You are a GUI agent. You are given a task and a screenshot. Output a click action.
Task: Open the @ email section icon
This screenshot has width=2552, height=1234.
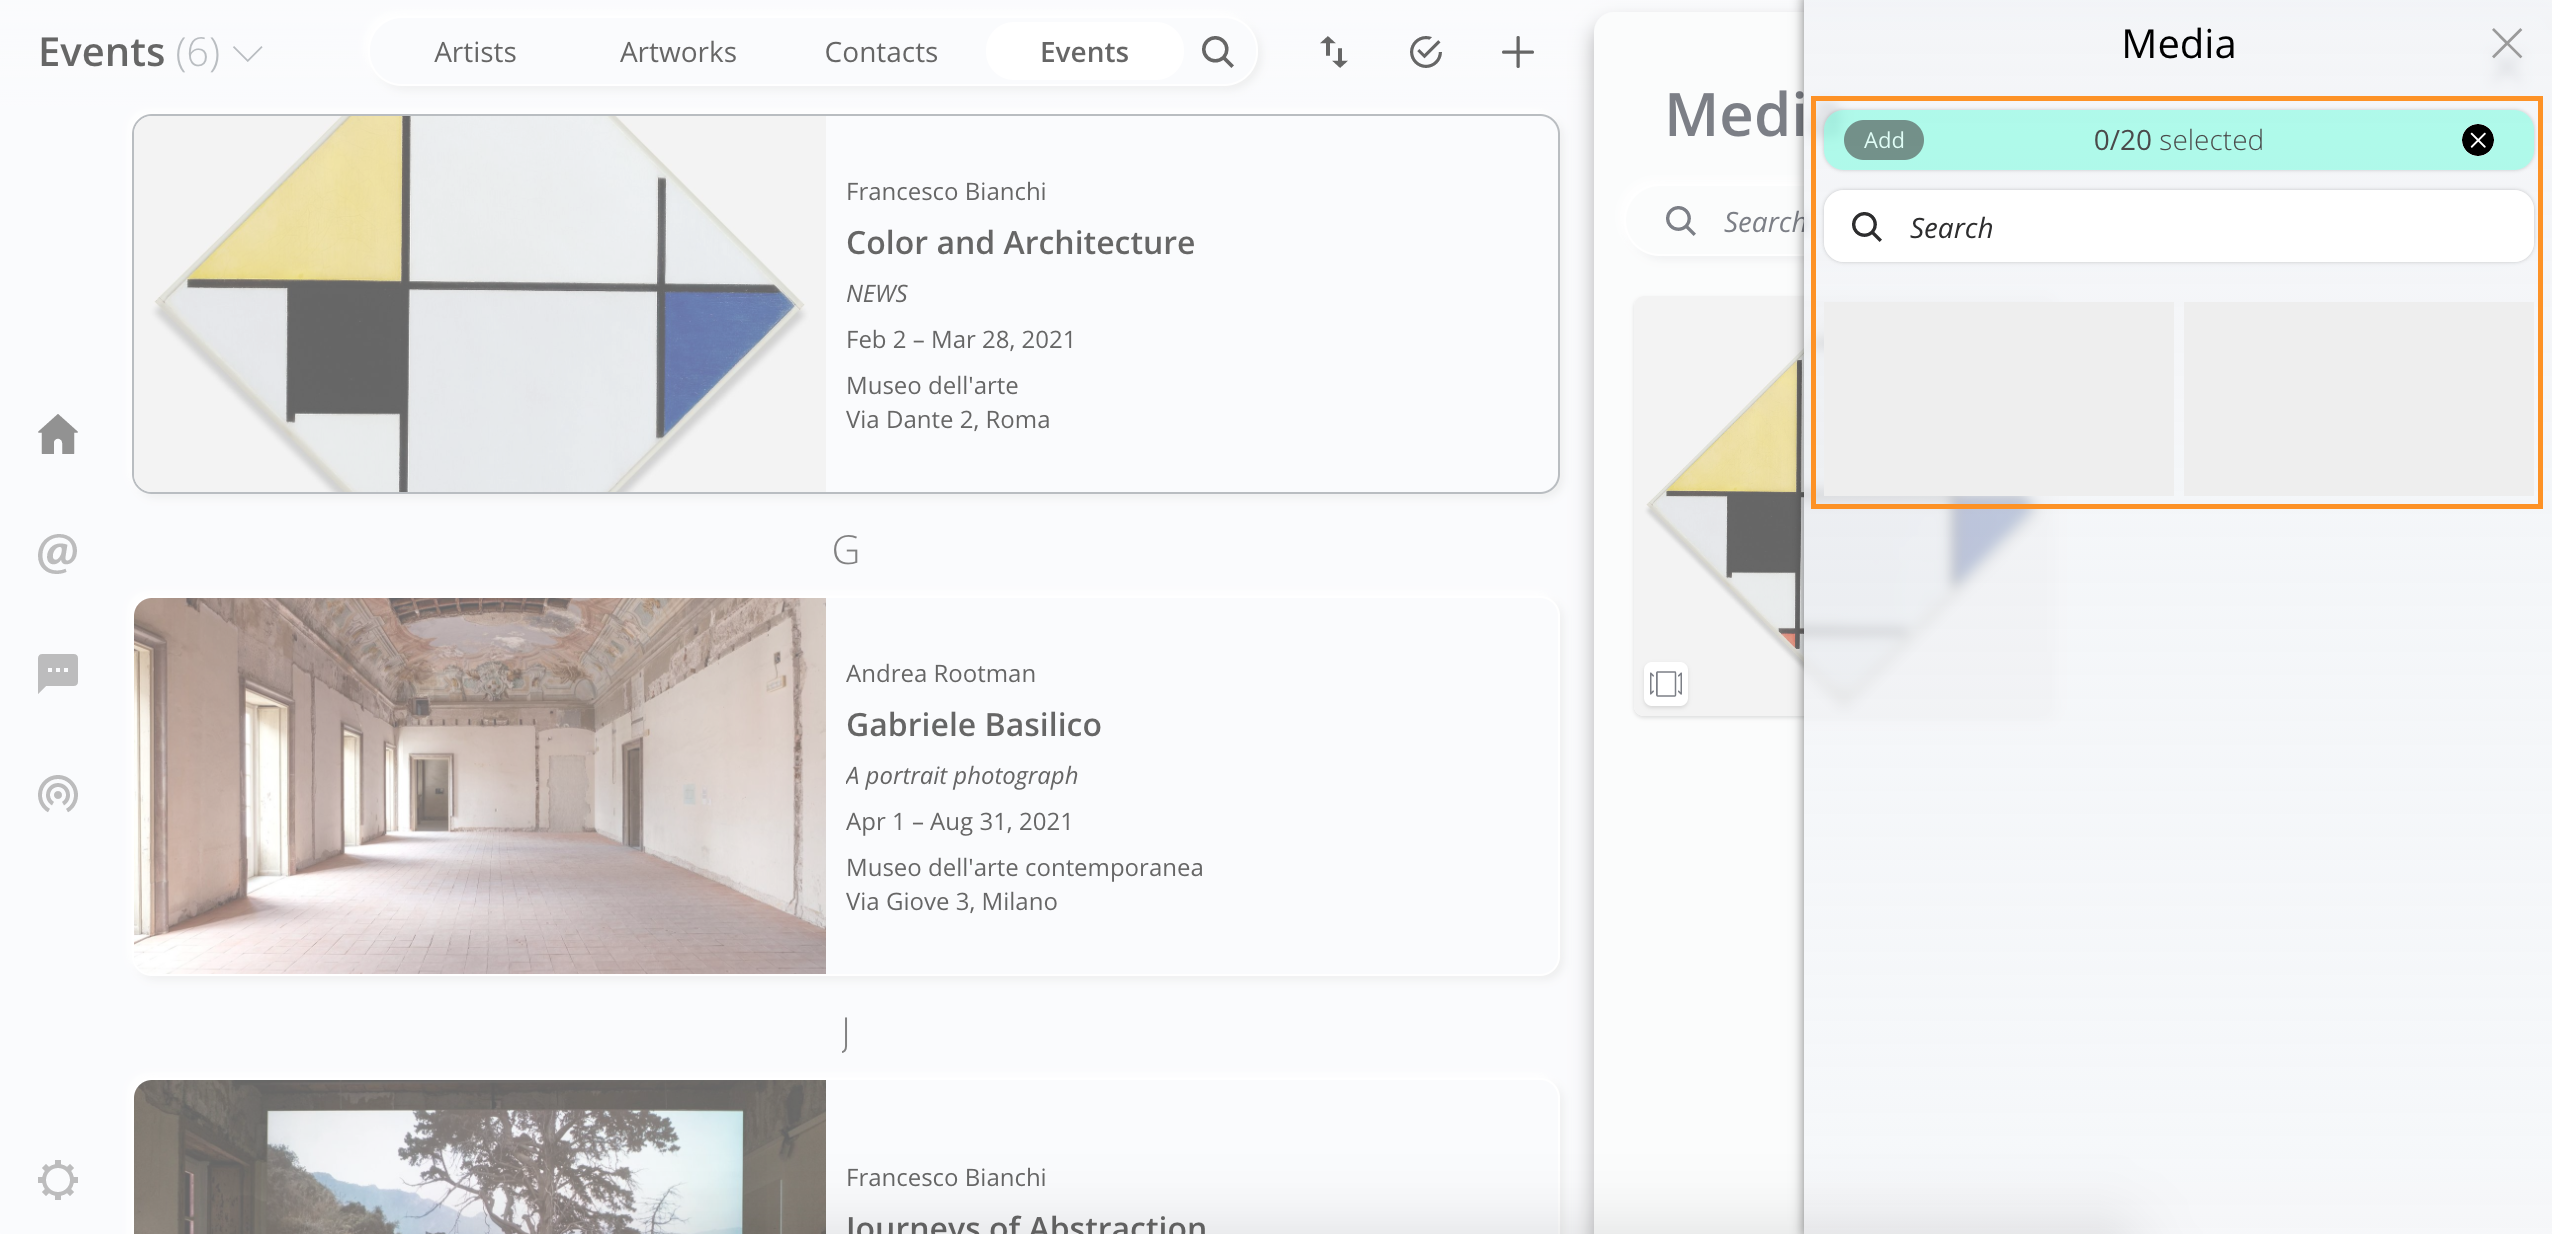(58, 553)
